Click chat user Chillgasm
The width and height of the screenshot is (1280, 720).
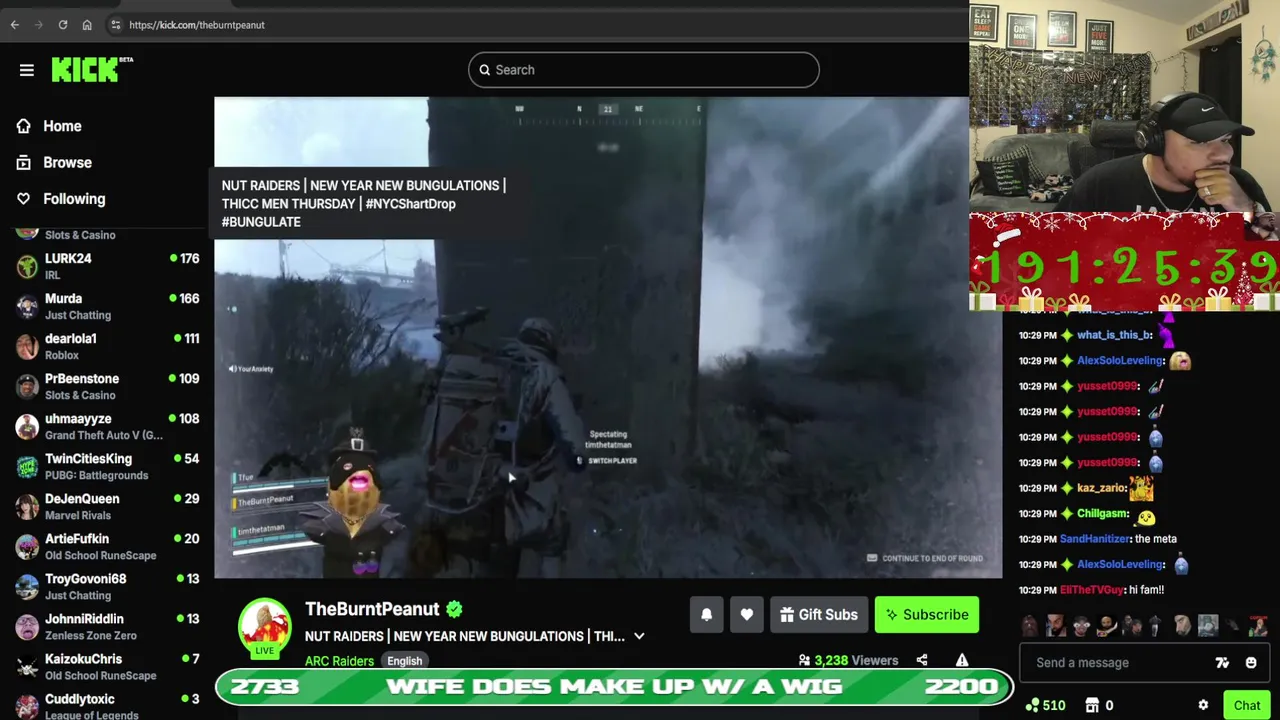tap(1102, 513)
